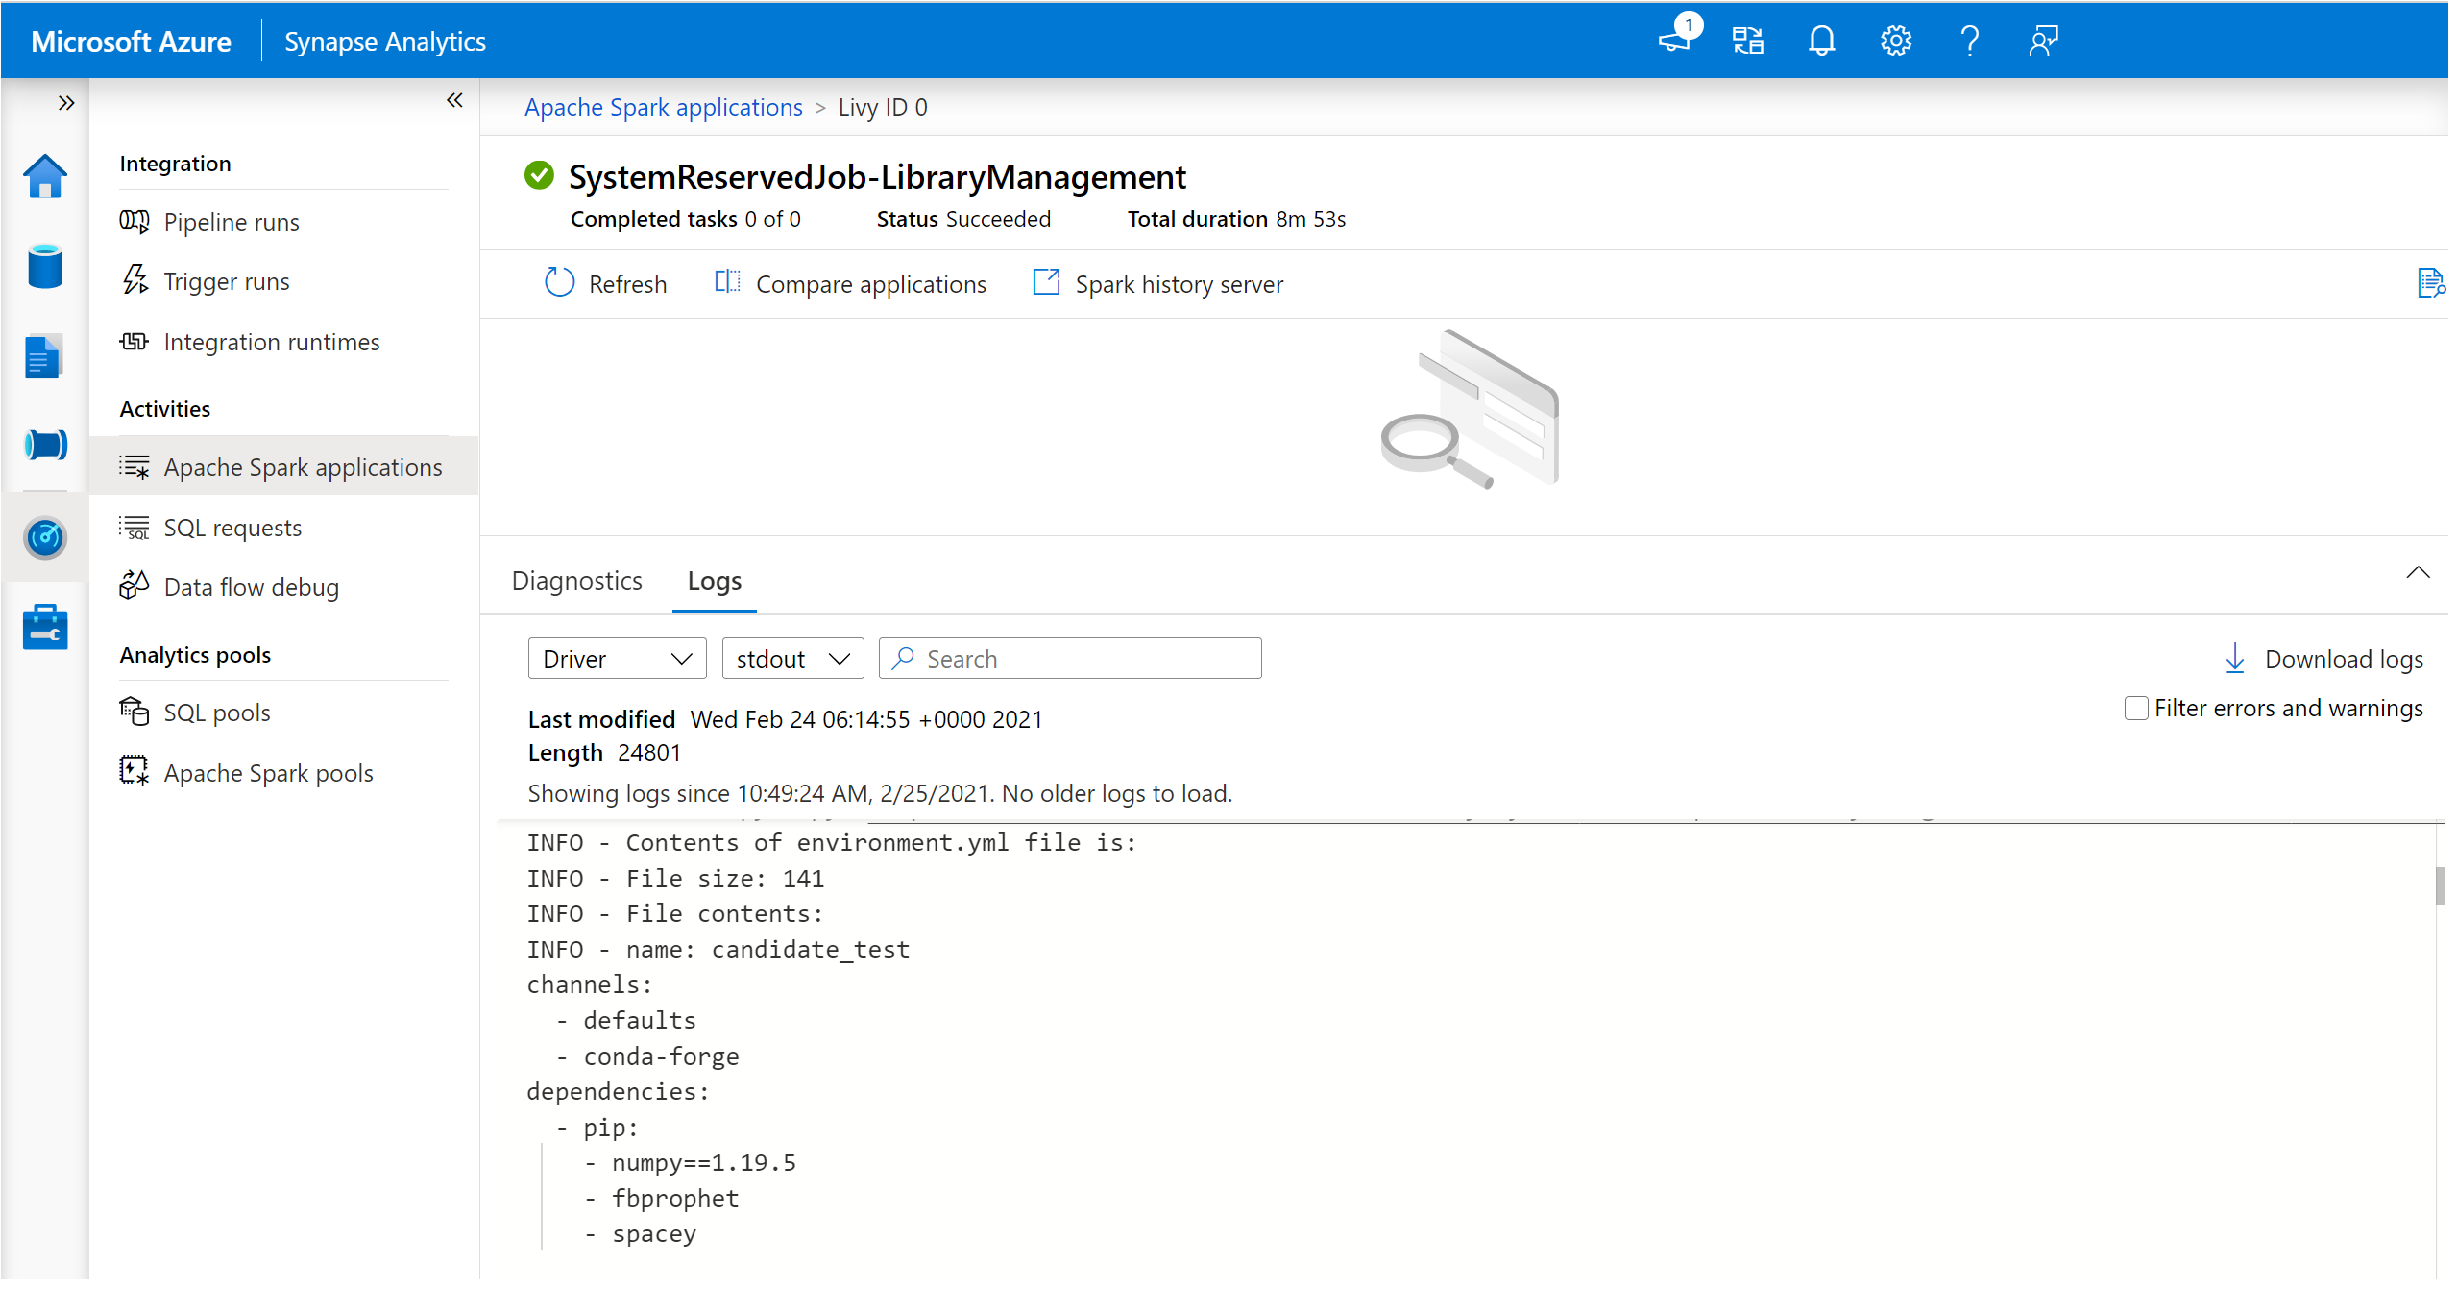2448x1312 pixels.
Task: Click the SQL requests icon
Action: pos(134,526)
